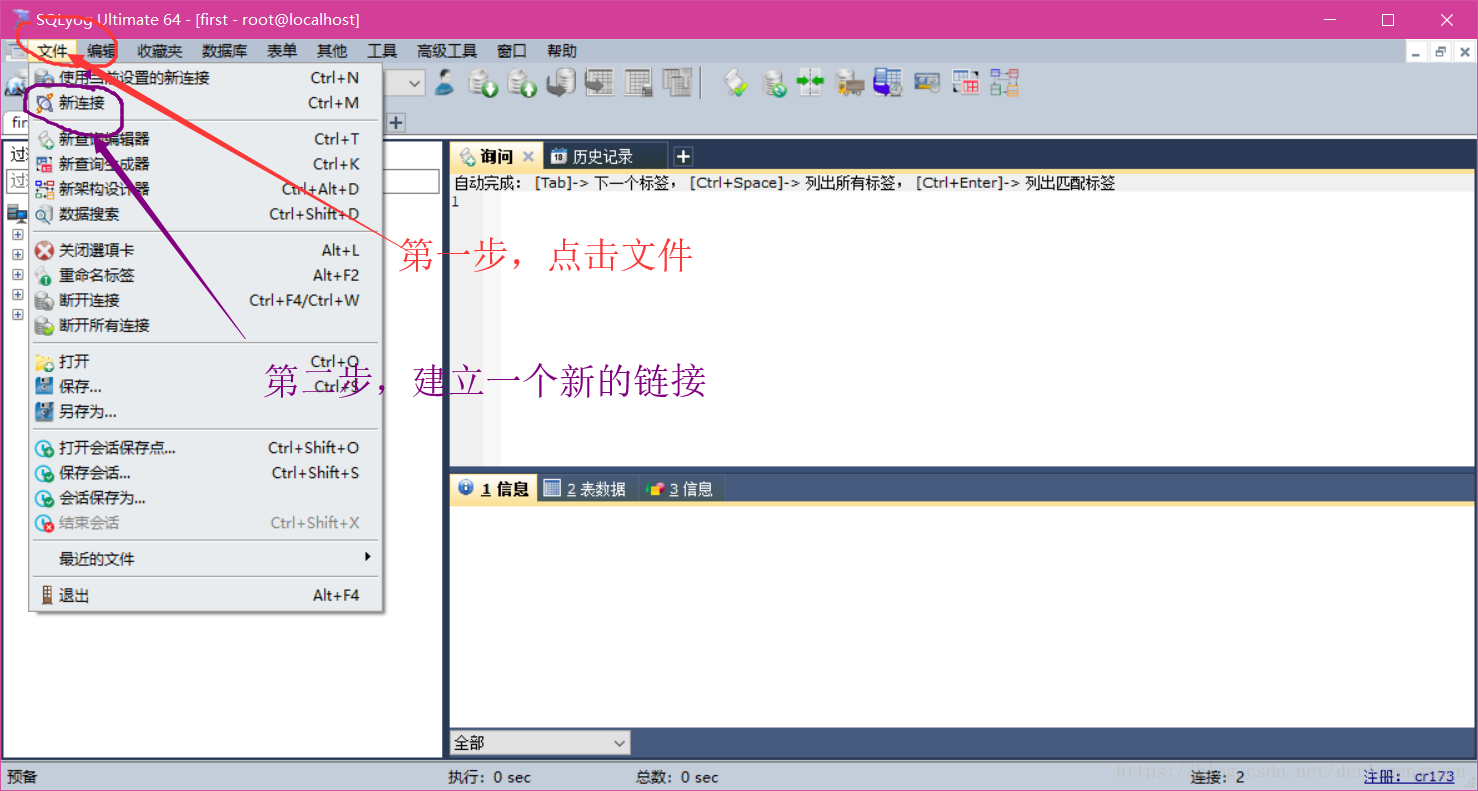Choose the Ctrl+K new query builder entry
This screenshot has width=1478, height=791.
[206, 164]
